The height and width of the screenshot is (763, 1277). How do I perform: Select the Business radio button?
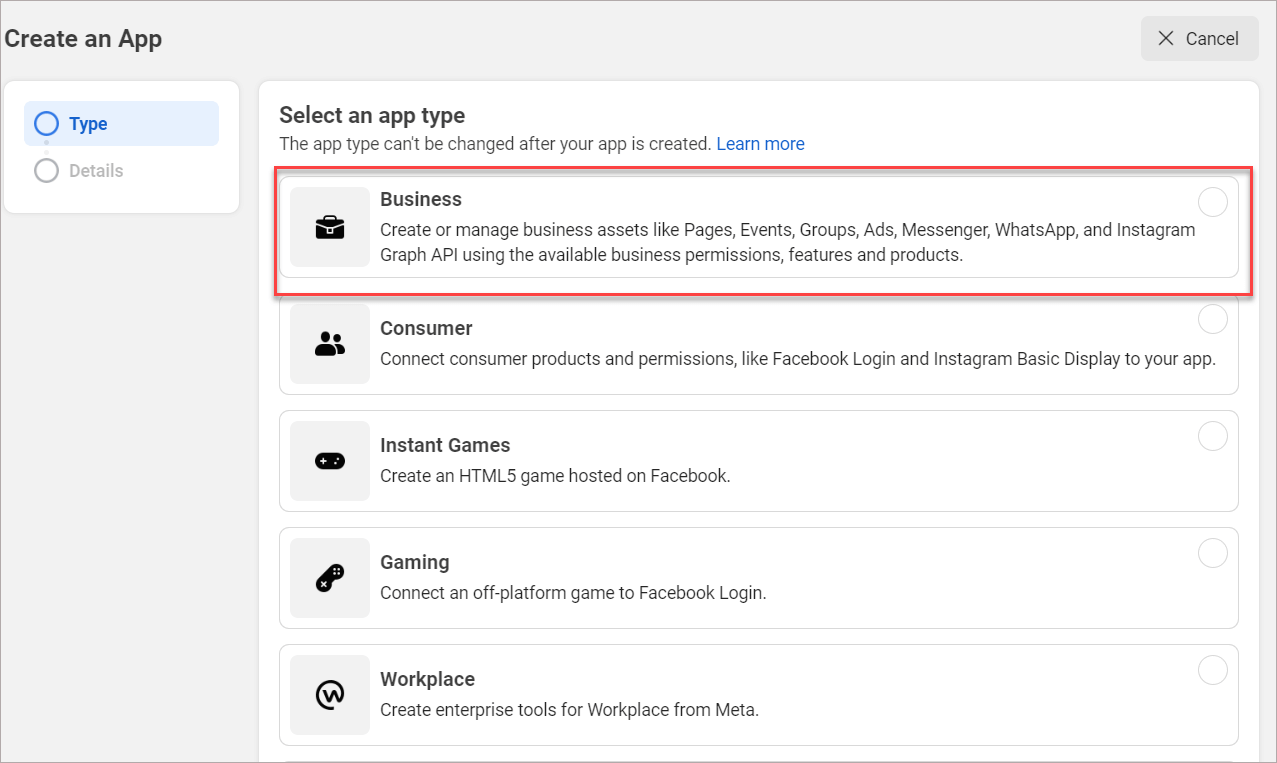1213,202
